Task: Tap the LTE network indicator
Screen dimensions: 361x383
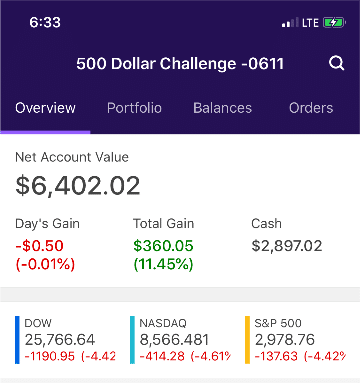Action: point(310,23)
